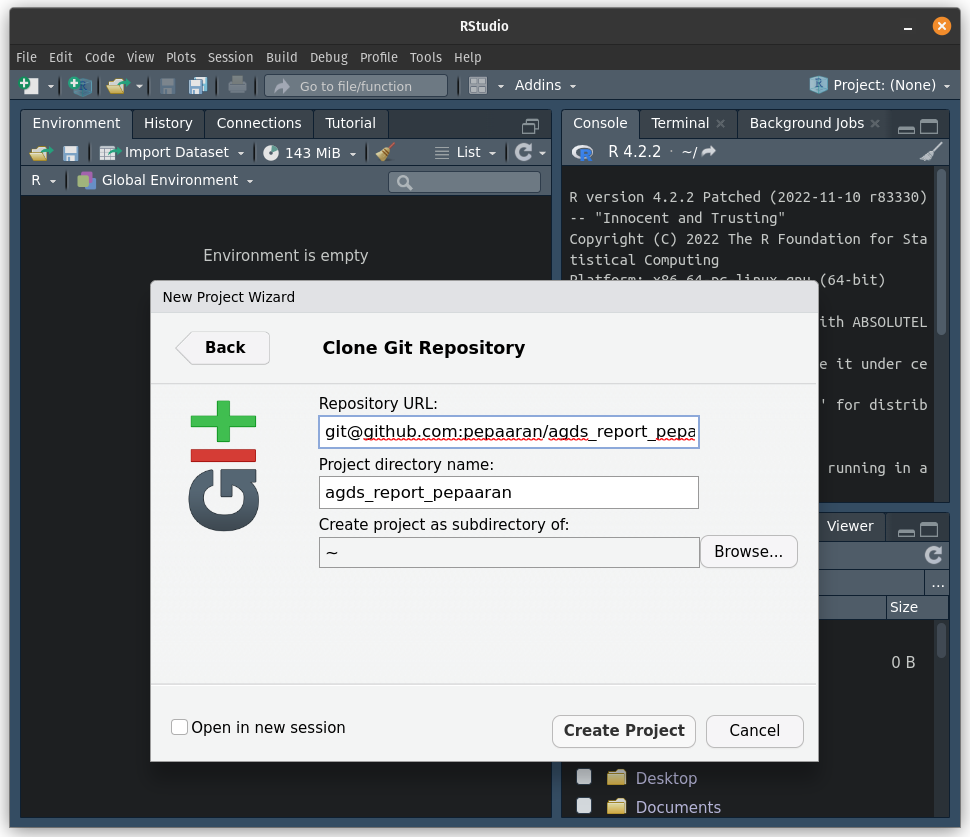Image resolution: width=970 pixels, height=837 pixels.
Task: Go Back in the New Project Wizard
Action: (x=222, y=347)
